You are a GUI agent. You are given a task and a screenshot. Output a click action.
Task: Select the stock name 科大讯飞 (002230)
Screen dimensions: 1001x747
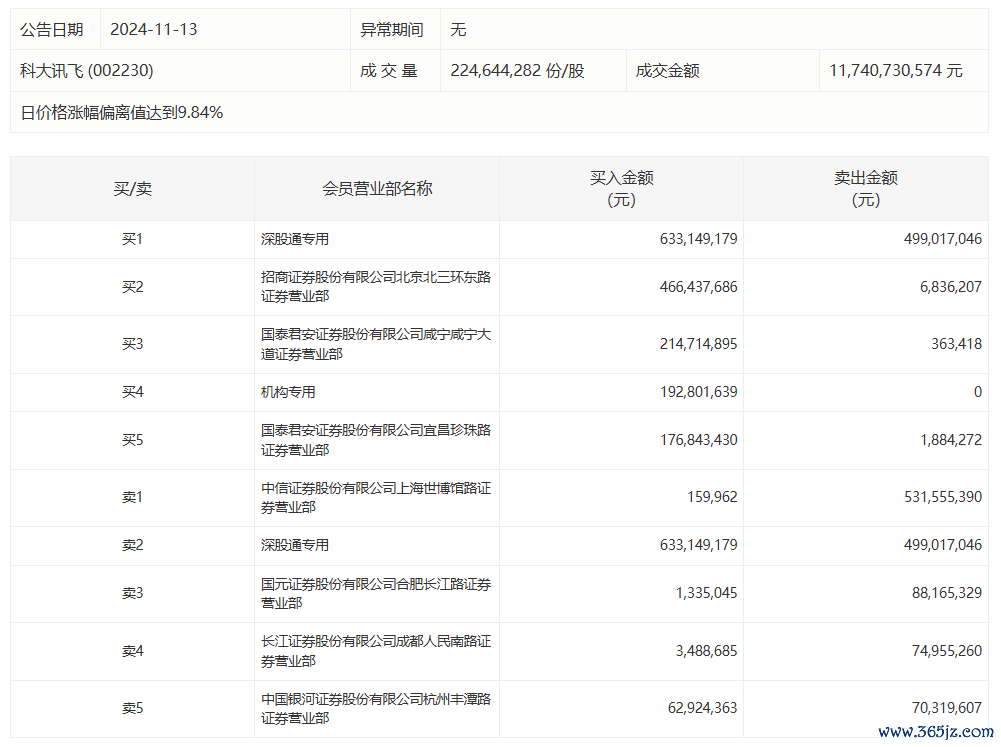tap(86, 70)
